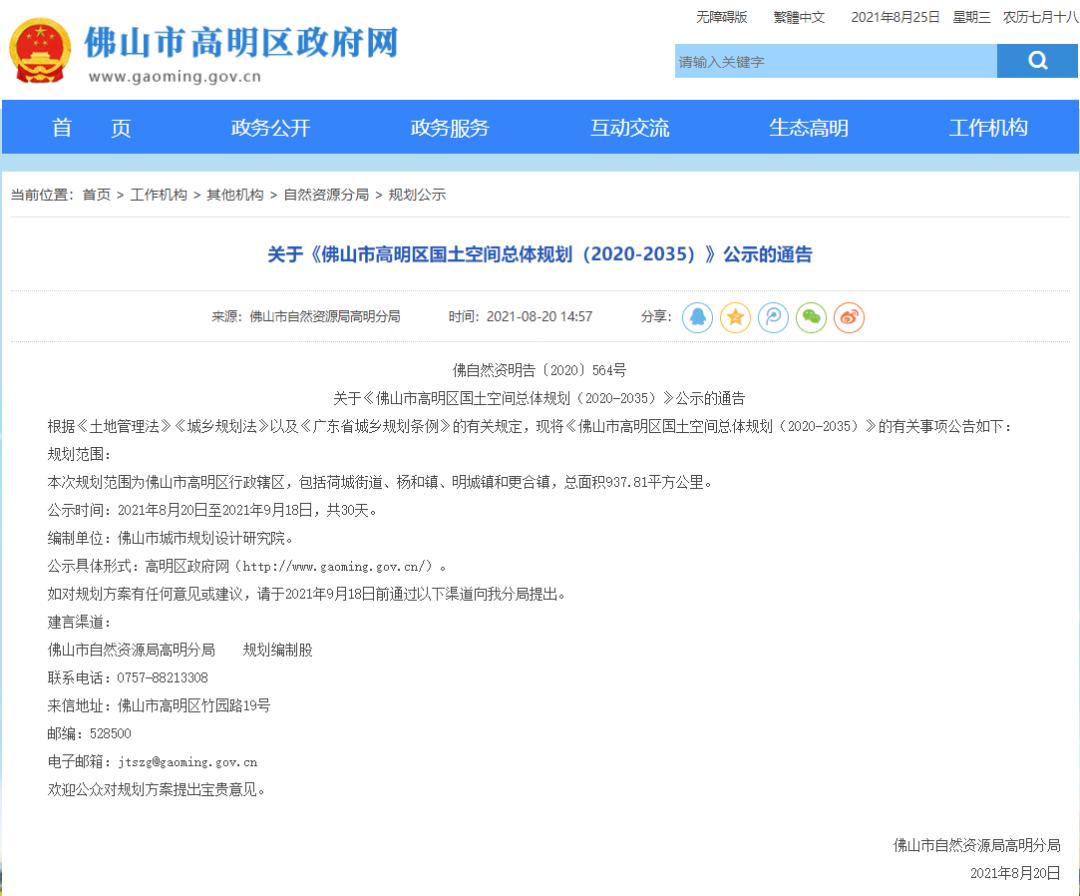Share via the star Qzone icon
Image resolution: width=1080 pixels, height=896 pixels.
[x=735, y=317]
